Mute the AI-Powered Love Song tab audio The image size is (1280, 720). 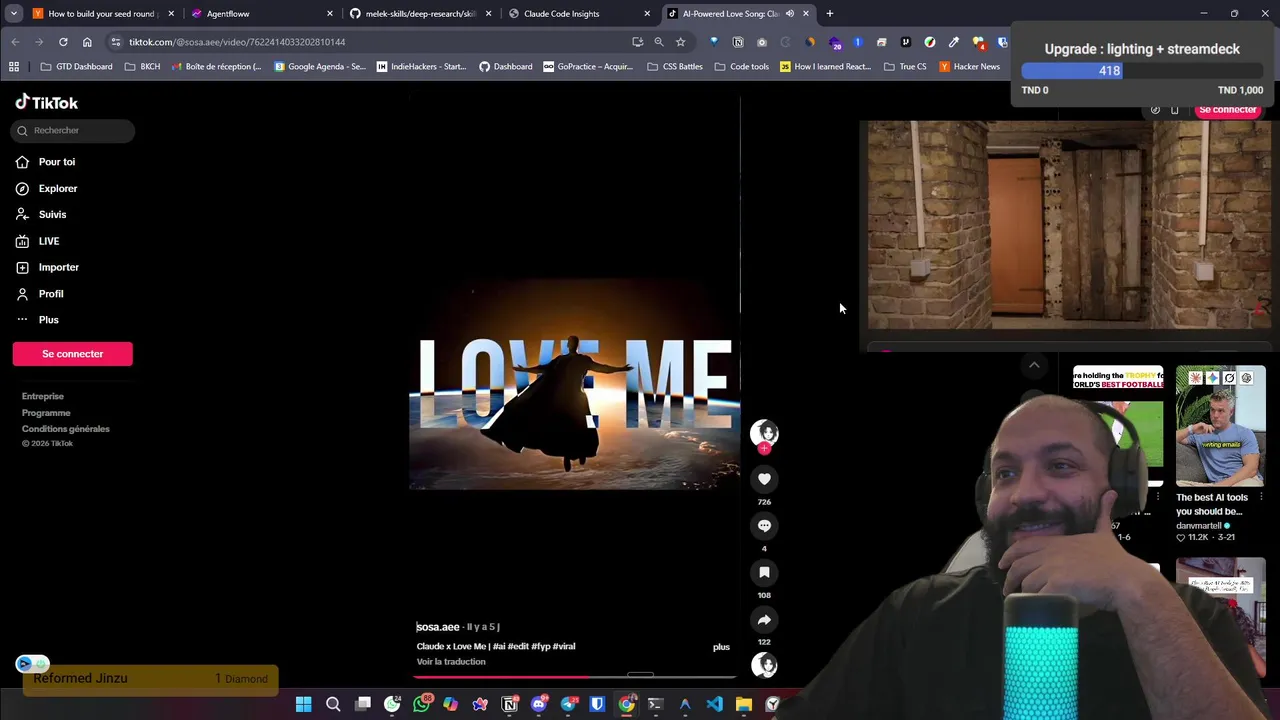pyautogui.click(x=790, y=14)
